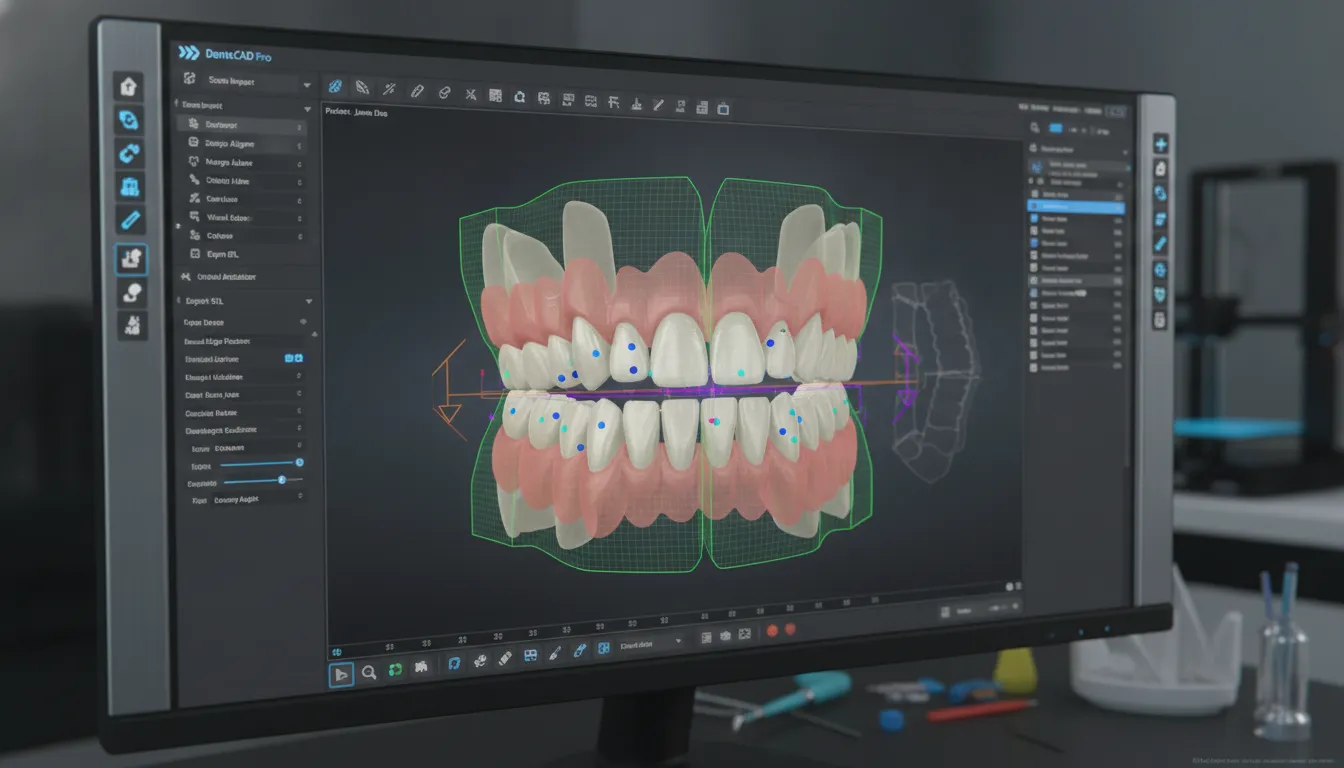
Task: Select the arrow pointer tool in bottom toolbar
Action: 341,674
